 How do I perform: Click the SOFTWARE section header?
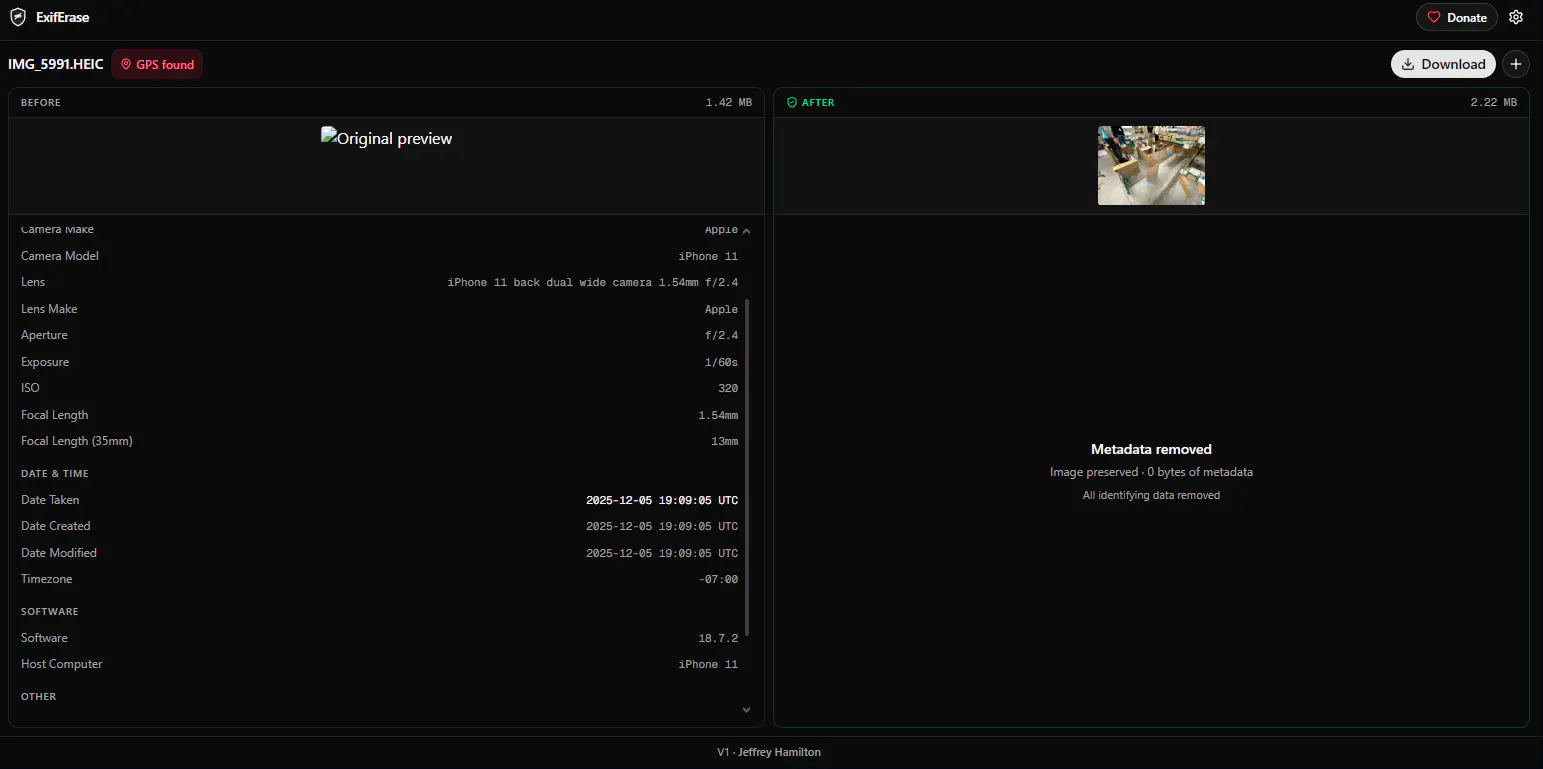50,611
